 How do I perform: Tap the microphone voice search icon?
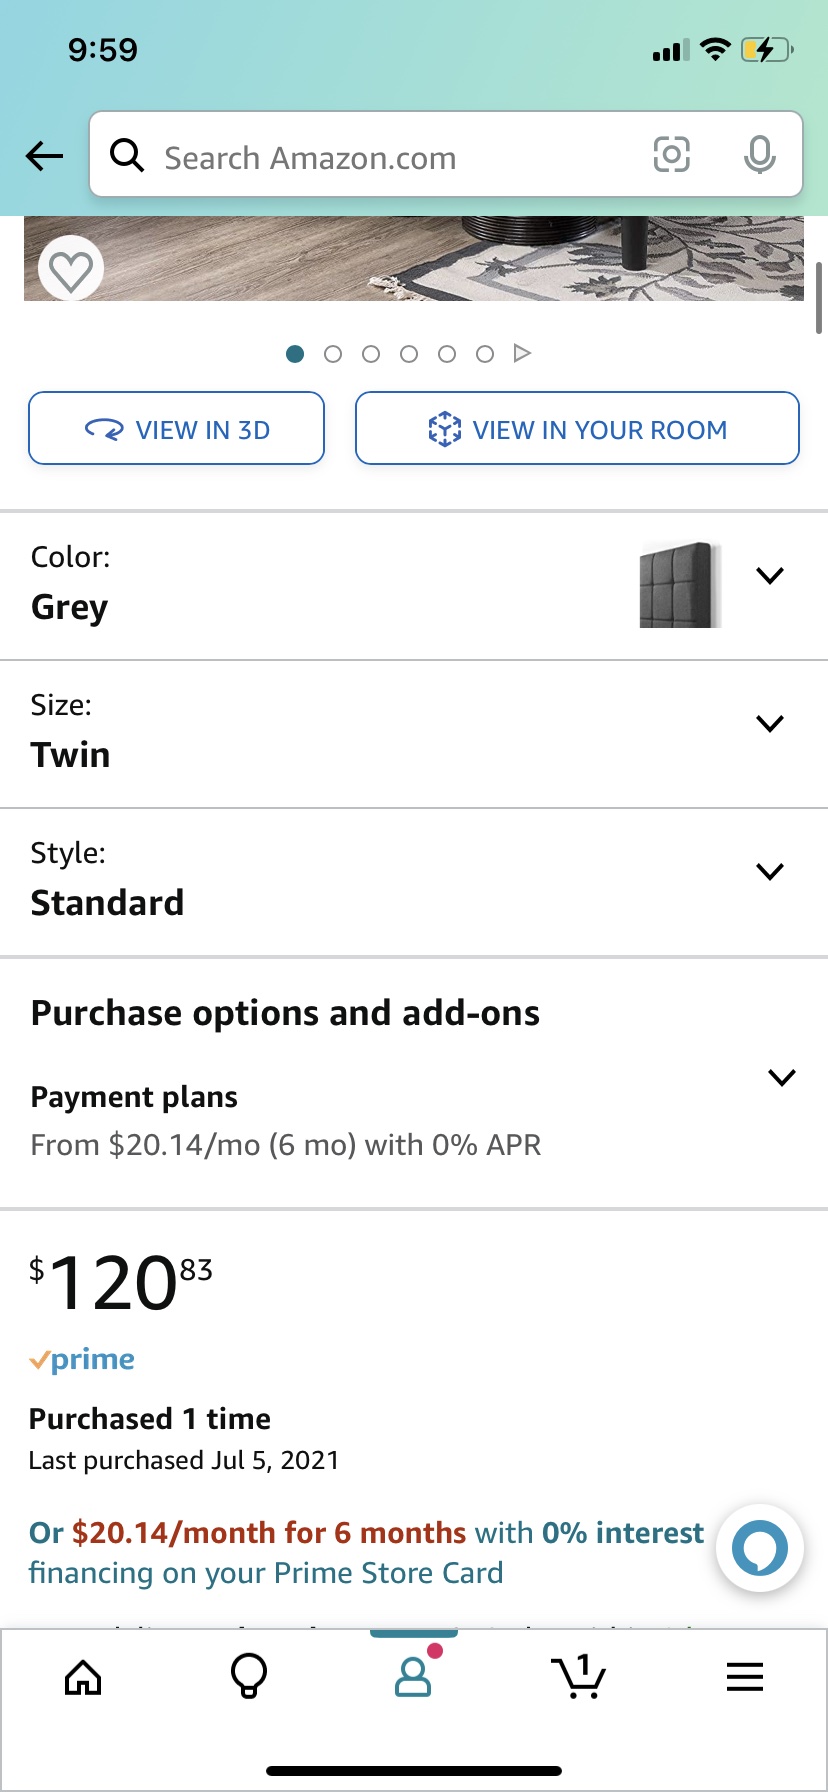coord(759,155)
